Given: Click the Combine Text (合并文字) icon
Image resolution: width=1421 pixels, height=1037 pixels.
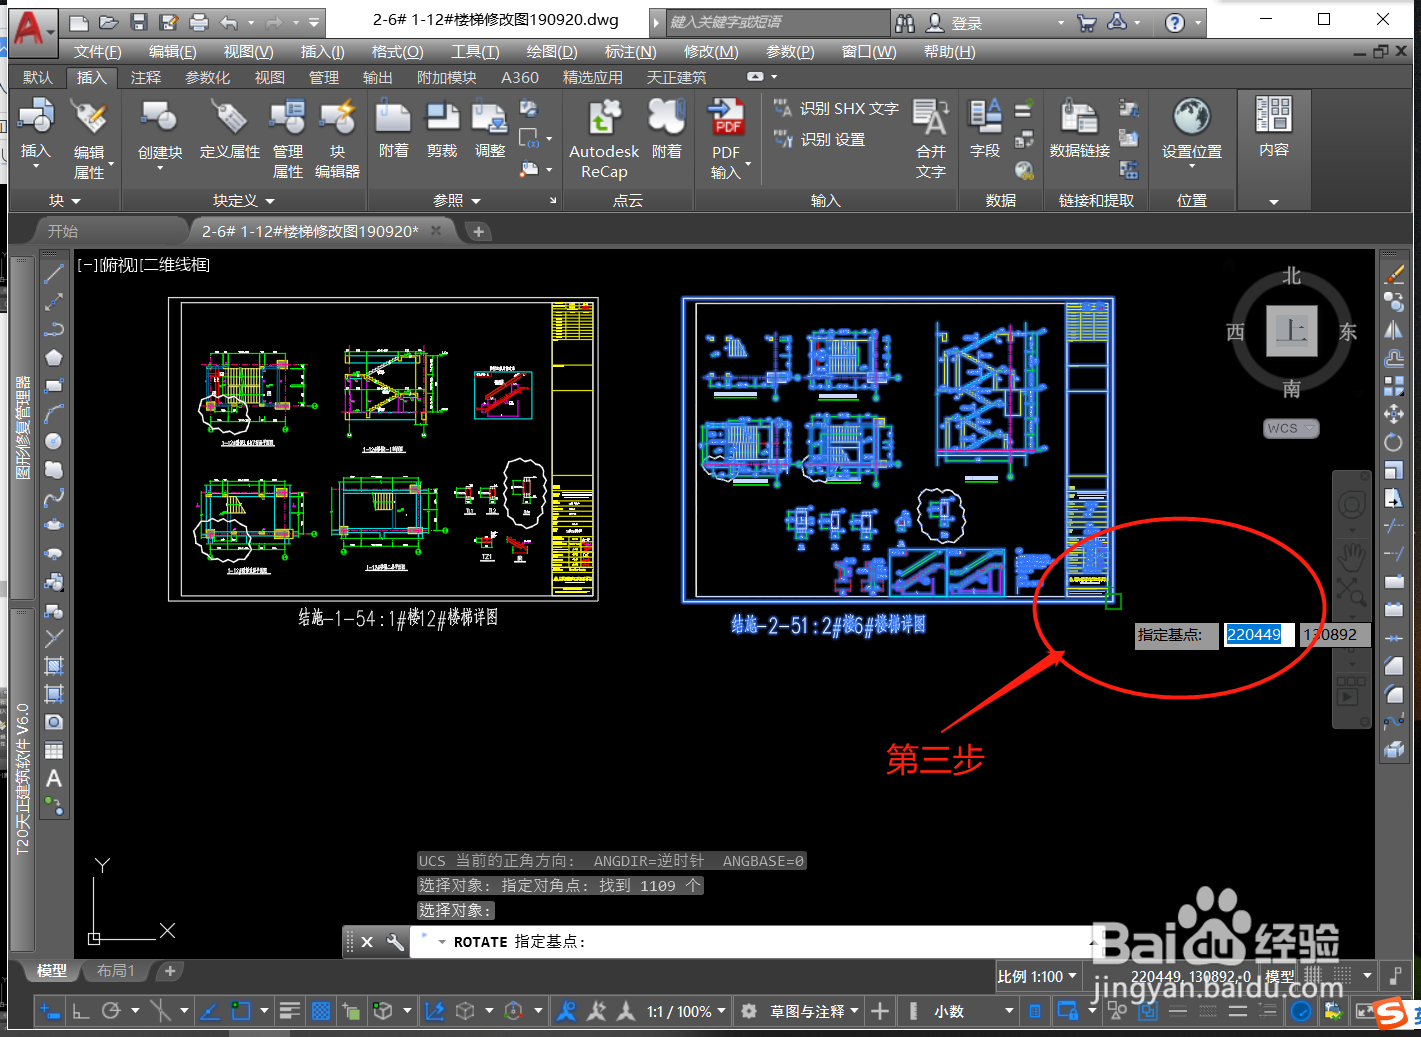Looking at the screenshot, I should click(931, 117).
